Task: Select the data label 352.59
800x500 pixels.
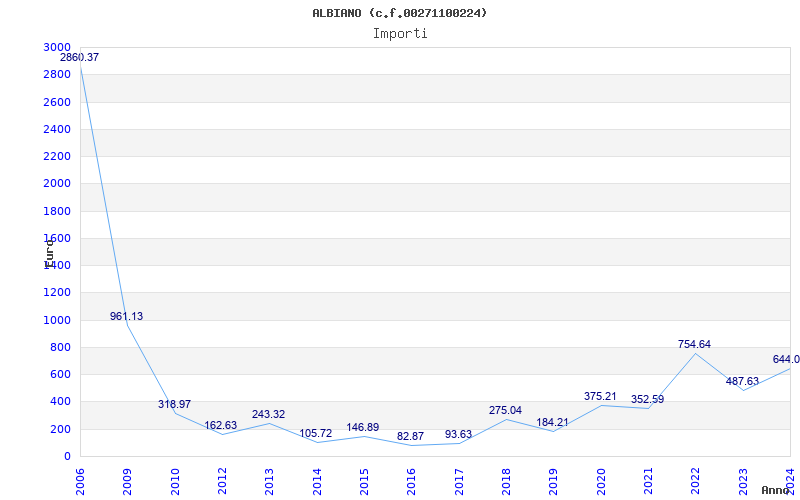Action: tap(647, 399)
